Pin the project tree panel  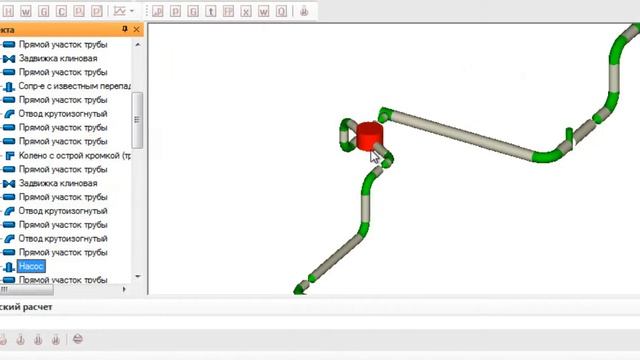[x=125, y=29]
